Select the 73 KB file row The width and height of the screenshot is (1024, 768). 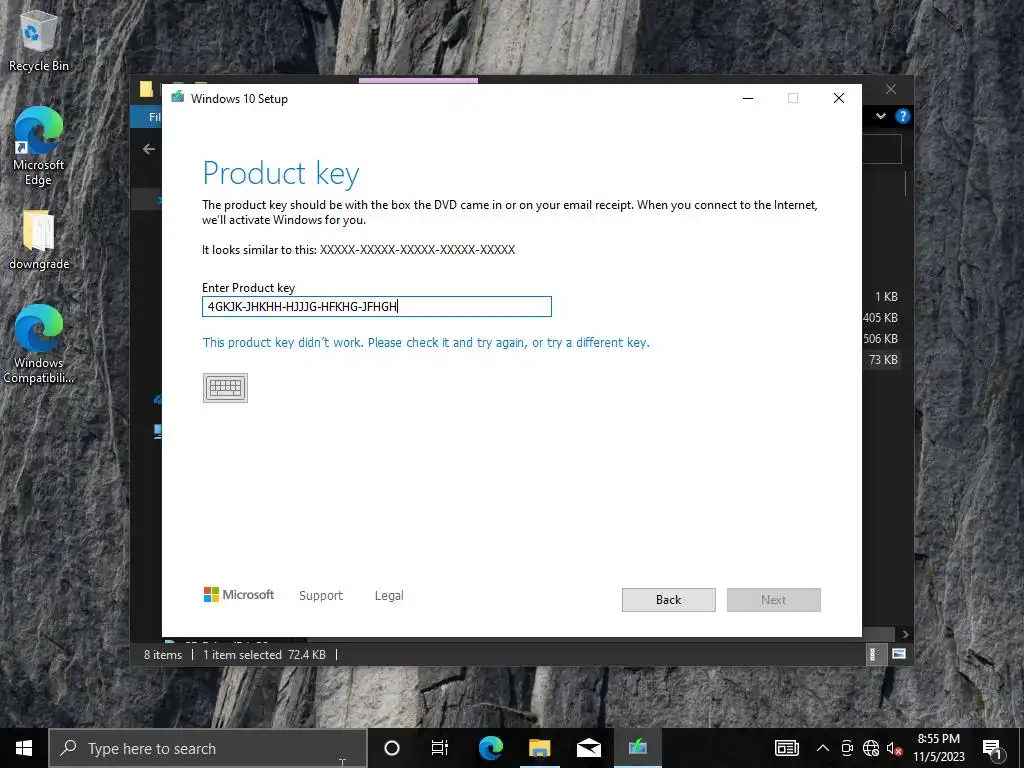[x=883, y=359]
